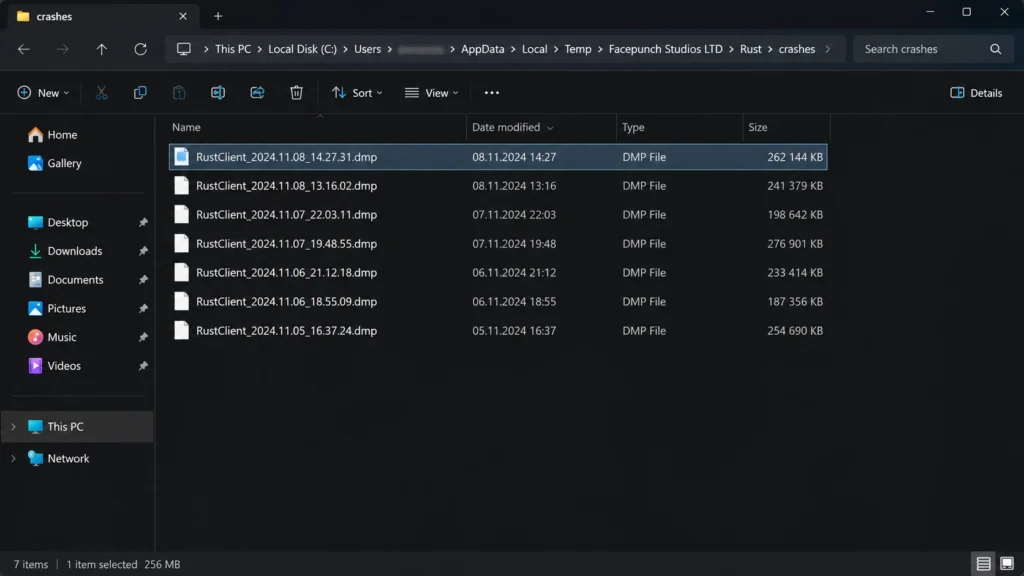The height and width of the screenshot is (576, 1024).
Task: Select RustClient_2024.11.05_16.37.24.dmp file
Action: click(x=498, y=330)
